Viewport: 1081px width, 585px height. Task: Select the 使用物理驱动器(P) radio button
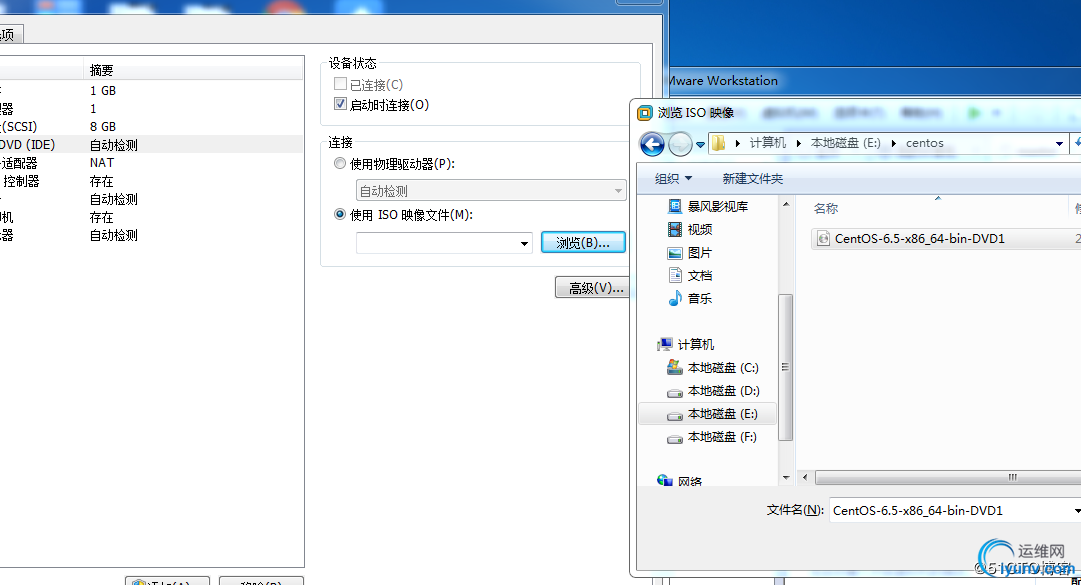(x=340, y=164)
